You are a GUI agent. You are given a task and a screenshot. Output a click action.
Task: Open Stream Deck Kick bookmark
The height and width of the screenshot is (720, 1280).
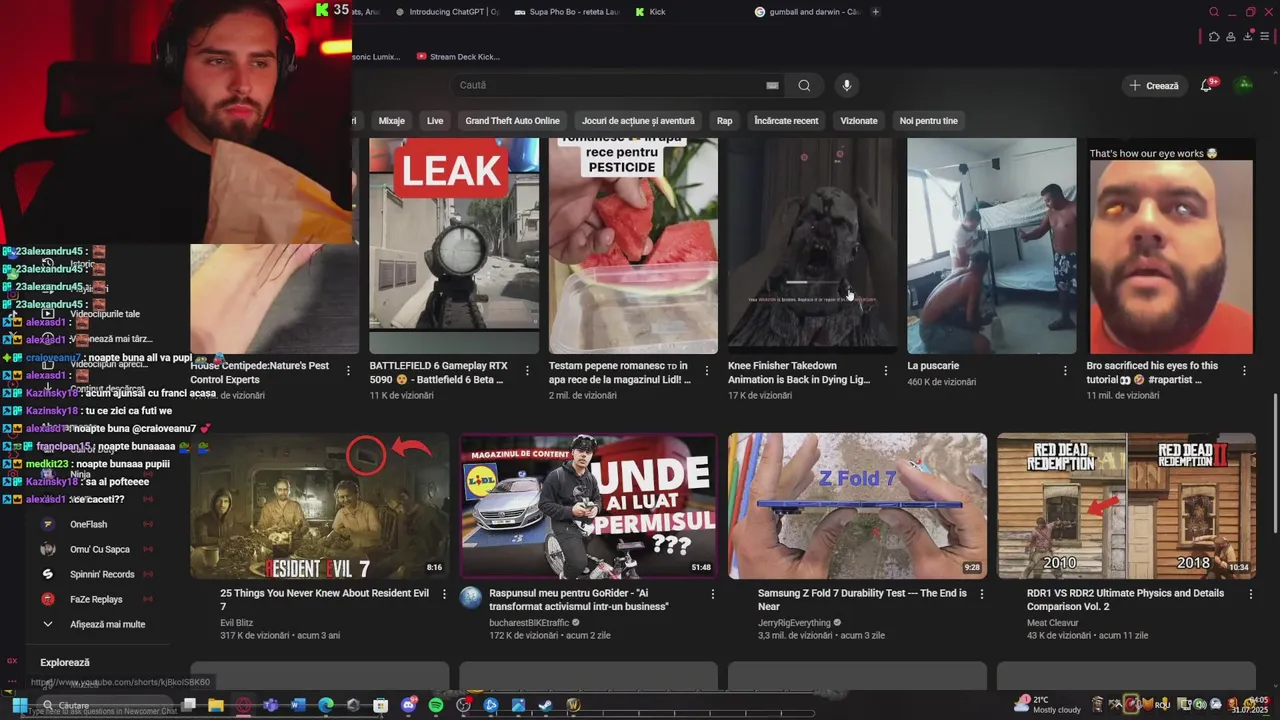point(458,57)
